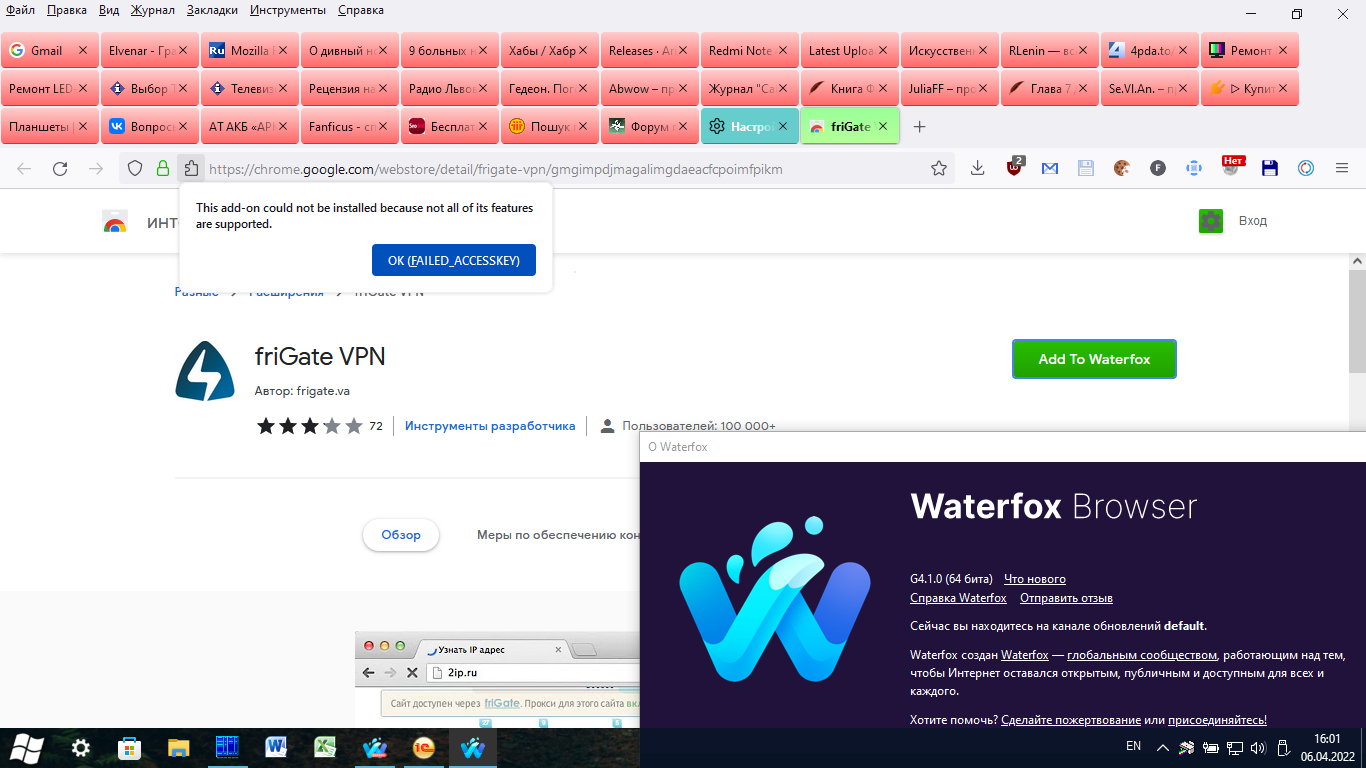
Task: Open Windows Settings from the taskbar
Action: [x=81, y=747]
